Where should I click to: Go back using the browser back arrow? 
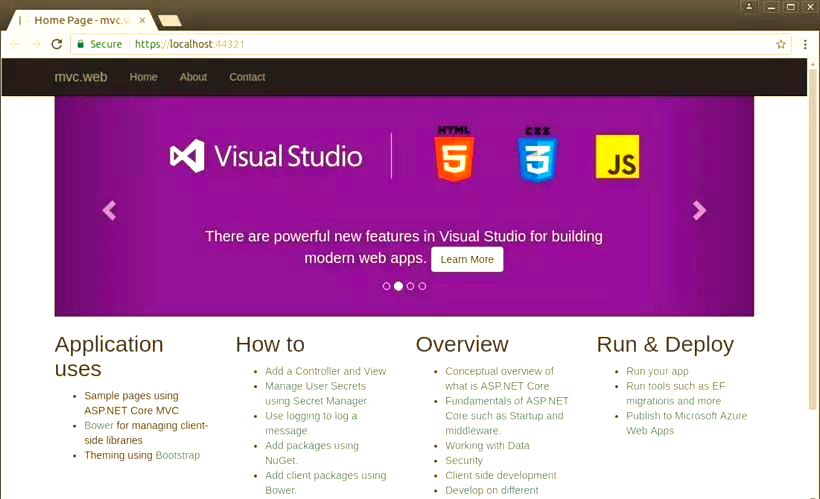15,44
